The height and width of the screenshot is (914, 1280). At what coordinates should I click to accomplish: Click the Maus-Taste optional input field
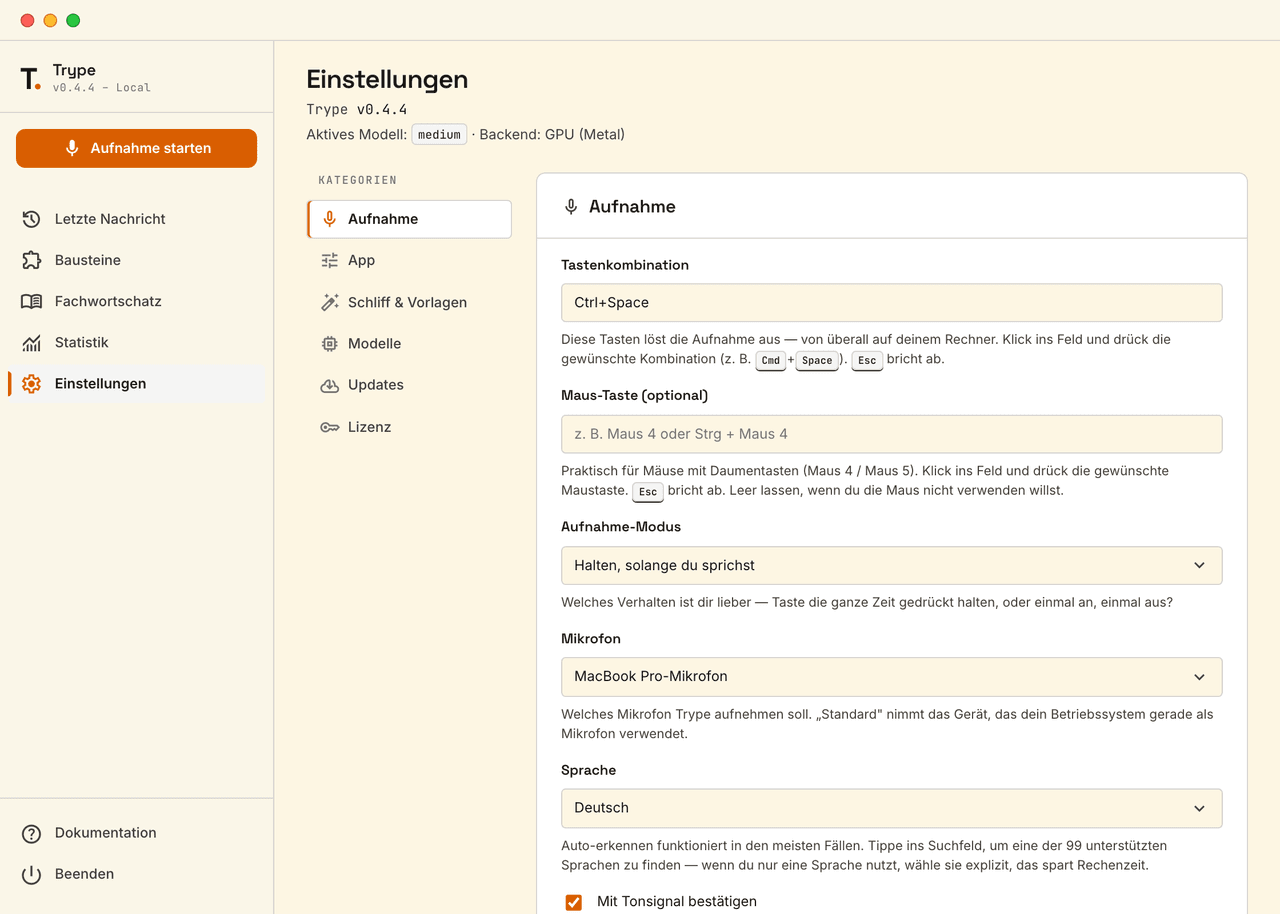(892, 434)
